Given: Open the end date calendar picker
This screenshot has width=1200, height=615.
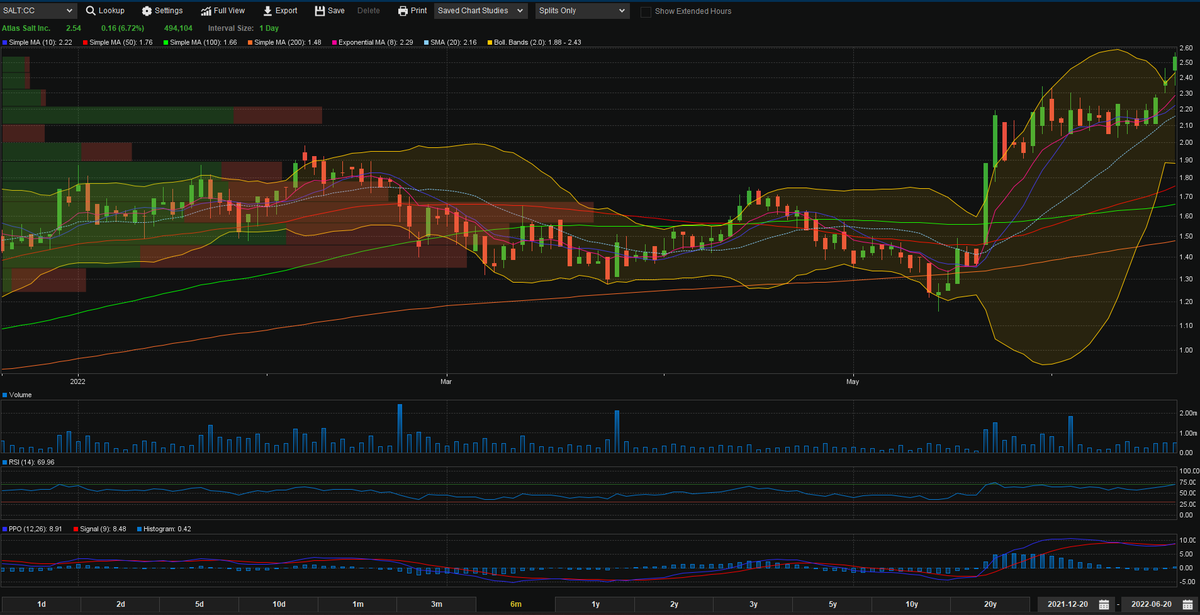Looking at the screenshot, I should (x=1187, y=604).
